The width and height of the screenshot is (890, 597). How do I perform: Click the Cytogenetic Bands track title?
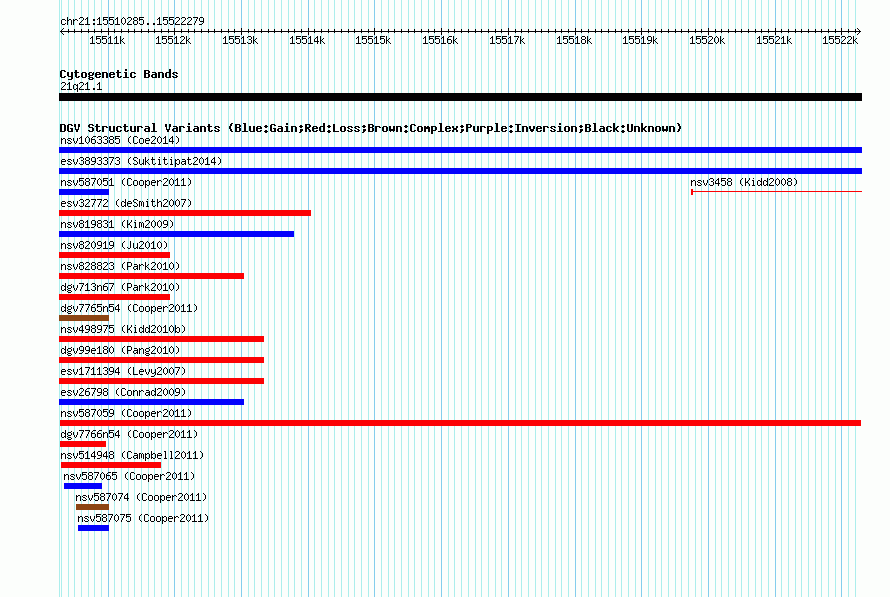point(119,74)
